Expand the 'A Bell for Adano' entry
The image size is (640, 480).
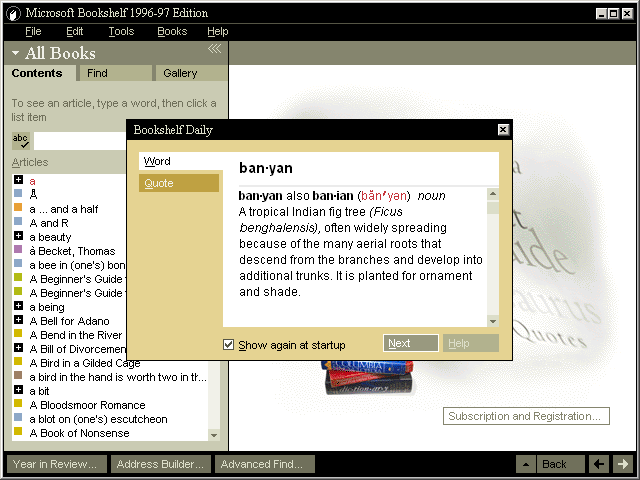18,320
